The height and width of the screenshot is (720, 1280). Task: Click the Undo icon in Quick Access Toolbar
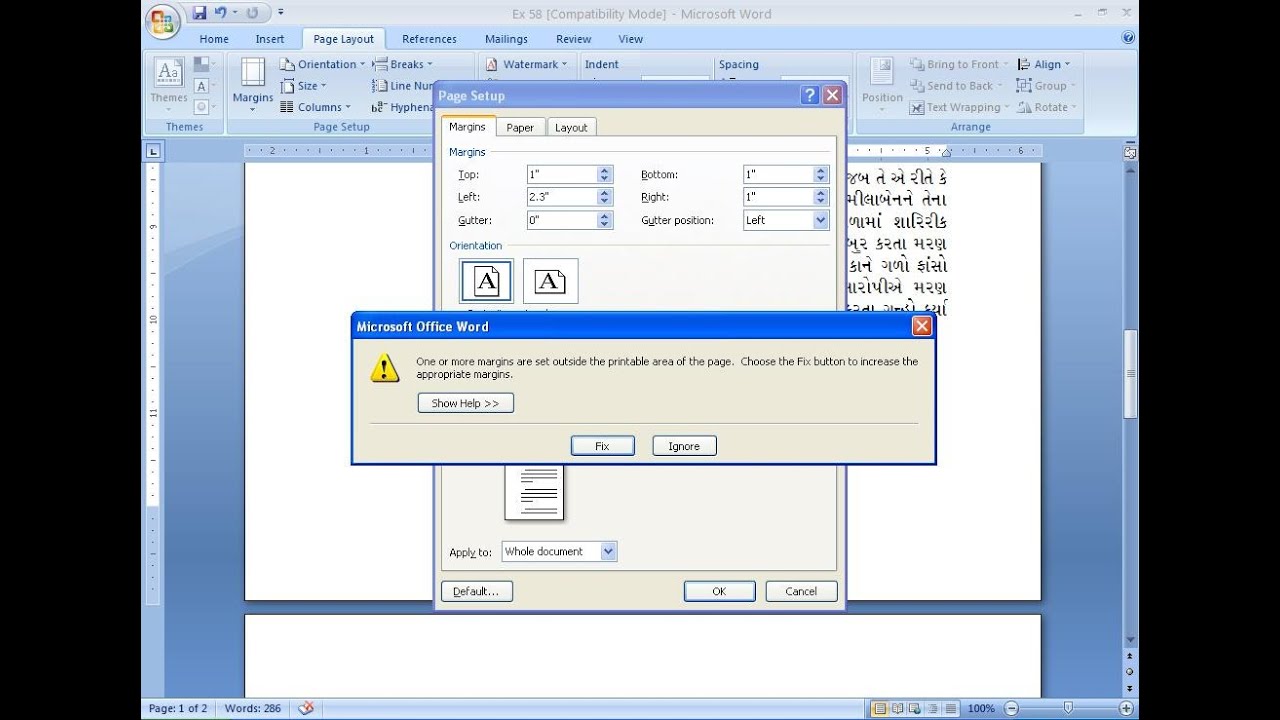tap(220, 13)
